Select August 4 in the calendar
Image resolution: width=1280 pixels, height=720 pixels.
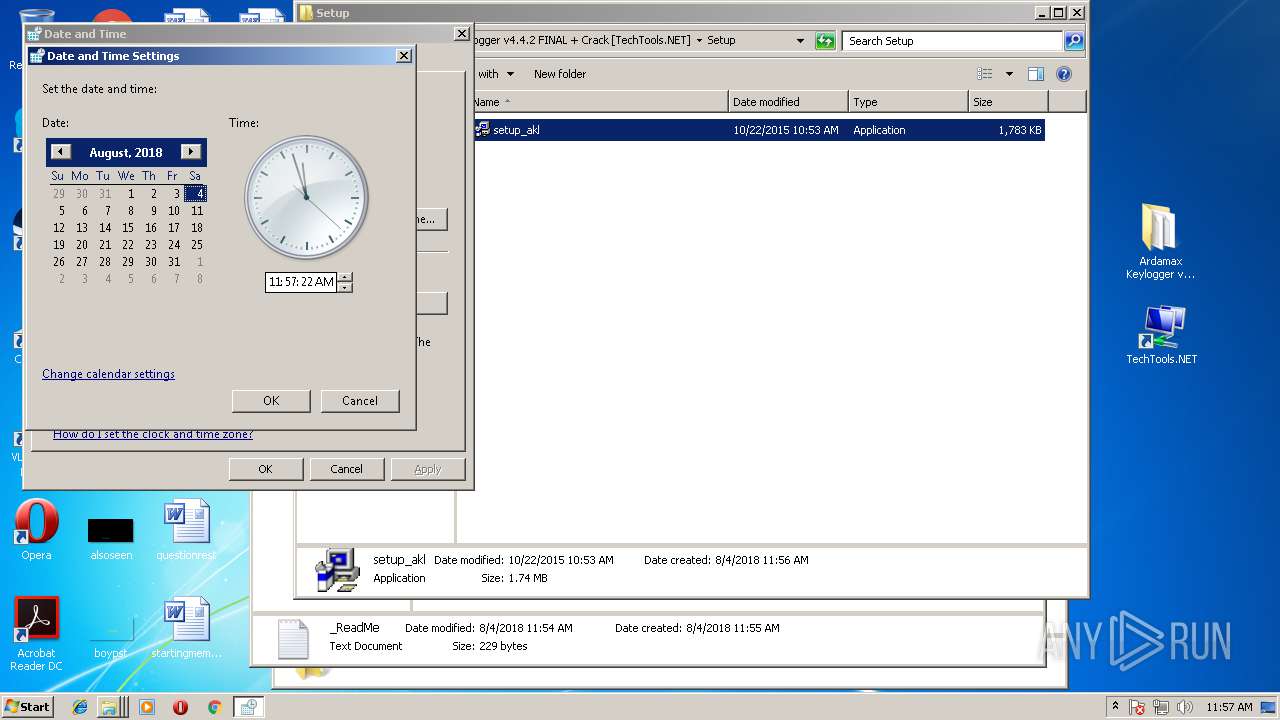(x=196, y=194)
